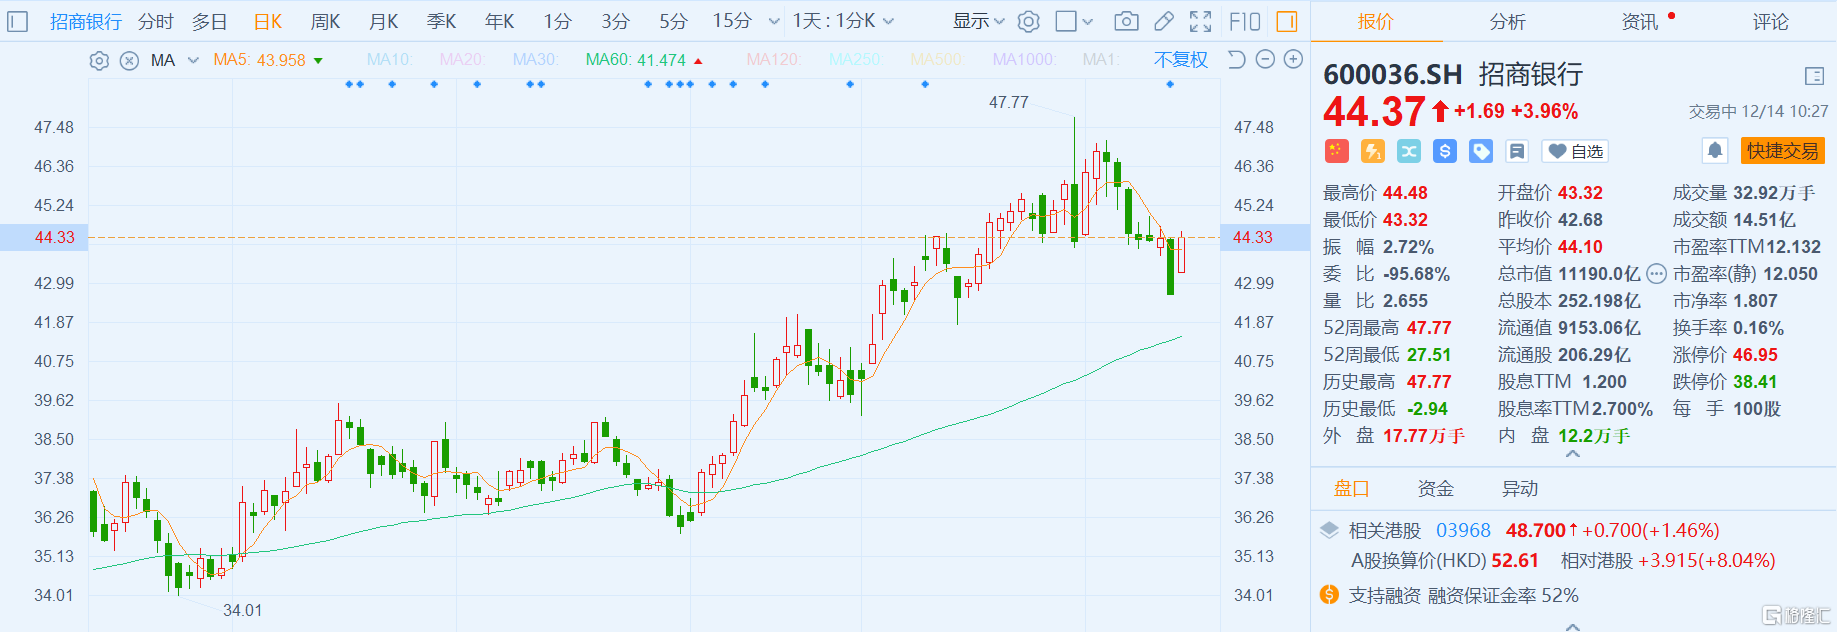Collapse the bottom 盘口 panel chevron
The image size is (1837, 632).
[1573, 626]
